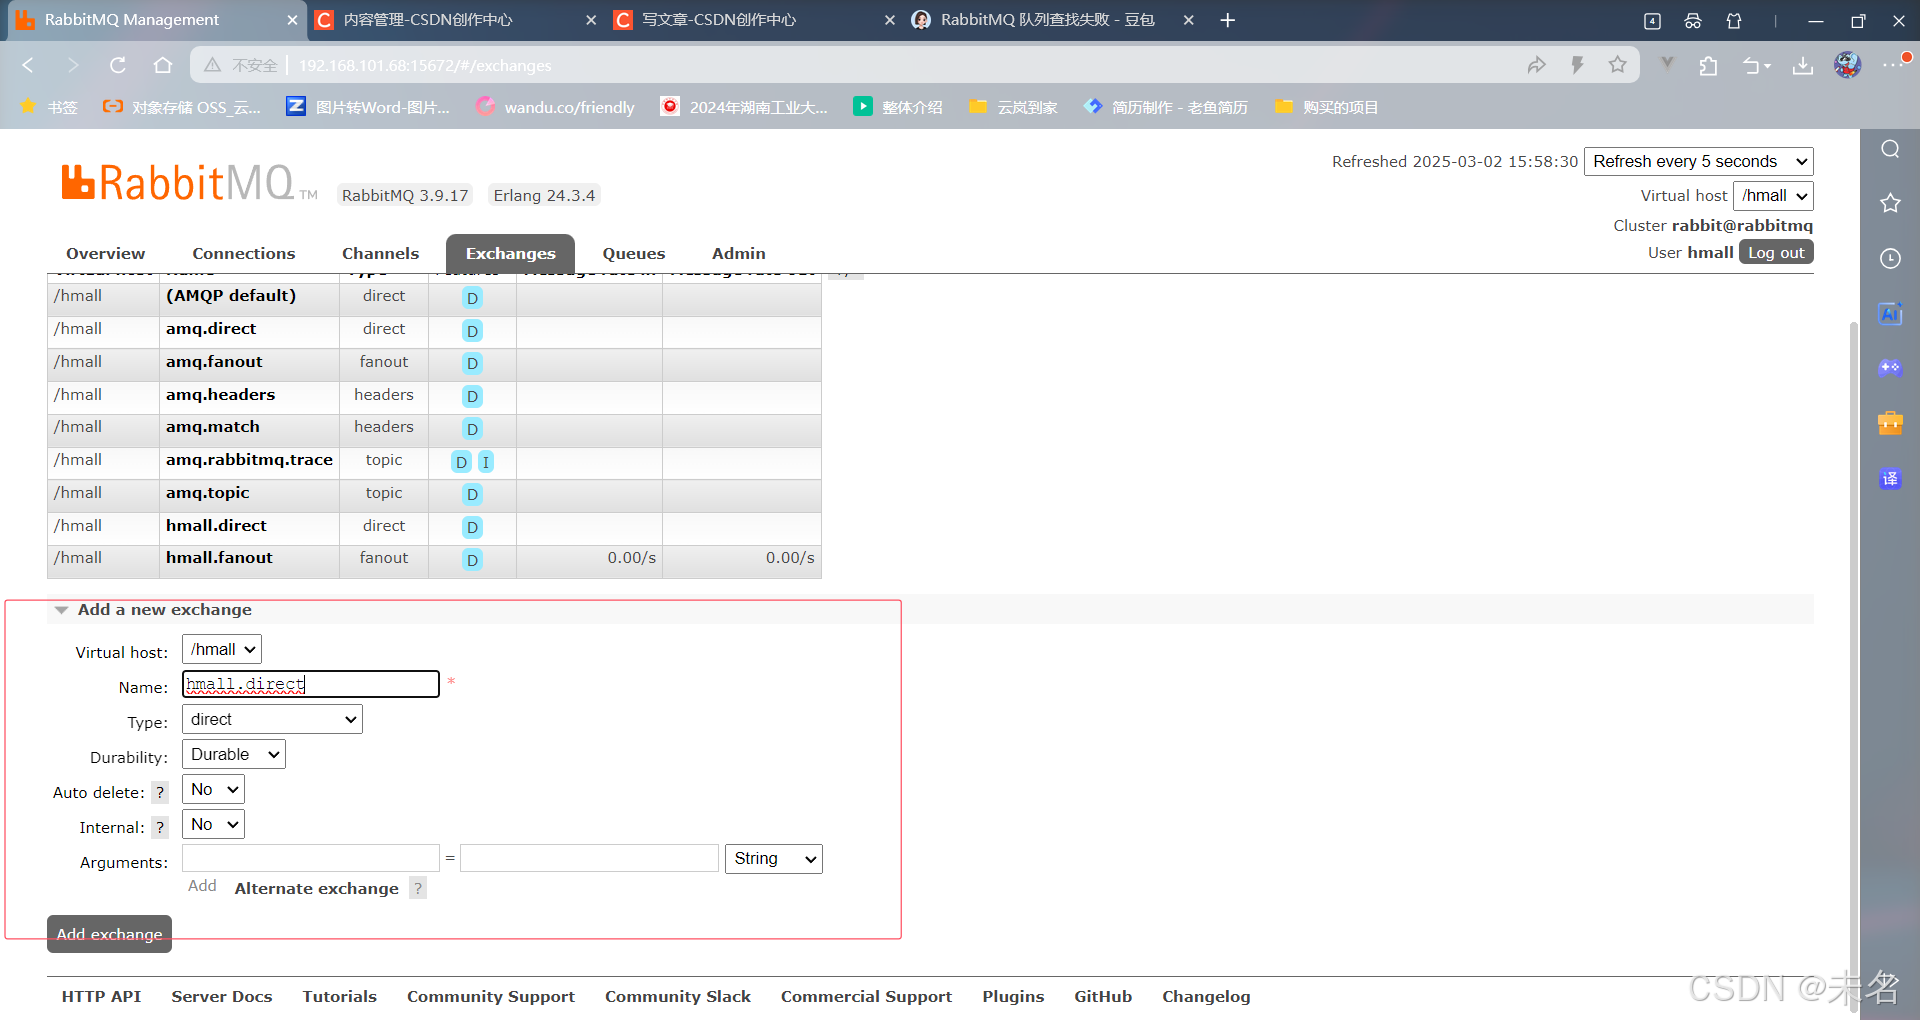Open the browser home page icon
Viewport: 1920px width, 1020px height.
[x=163, y=65]
